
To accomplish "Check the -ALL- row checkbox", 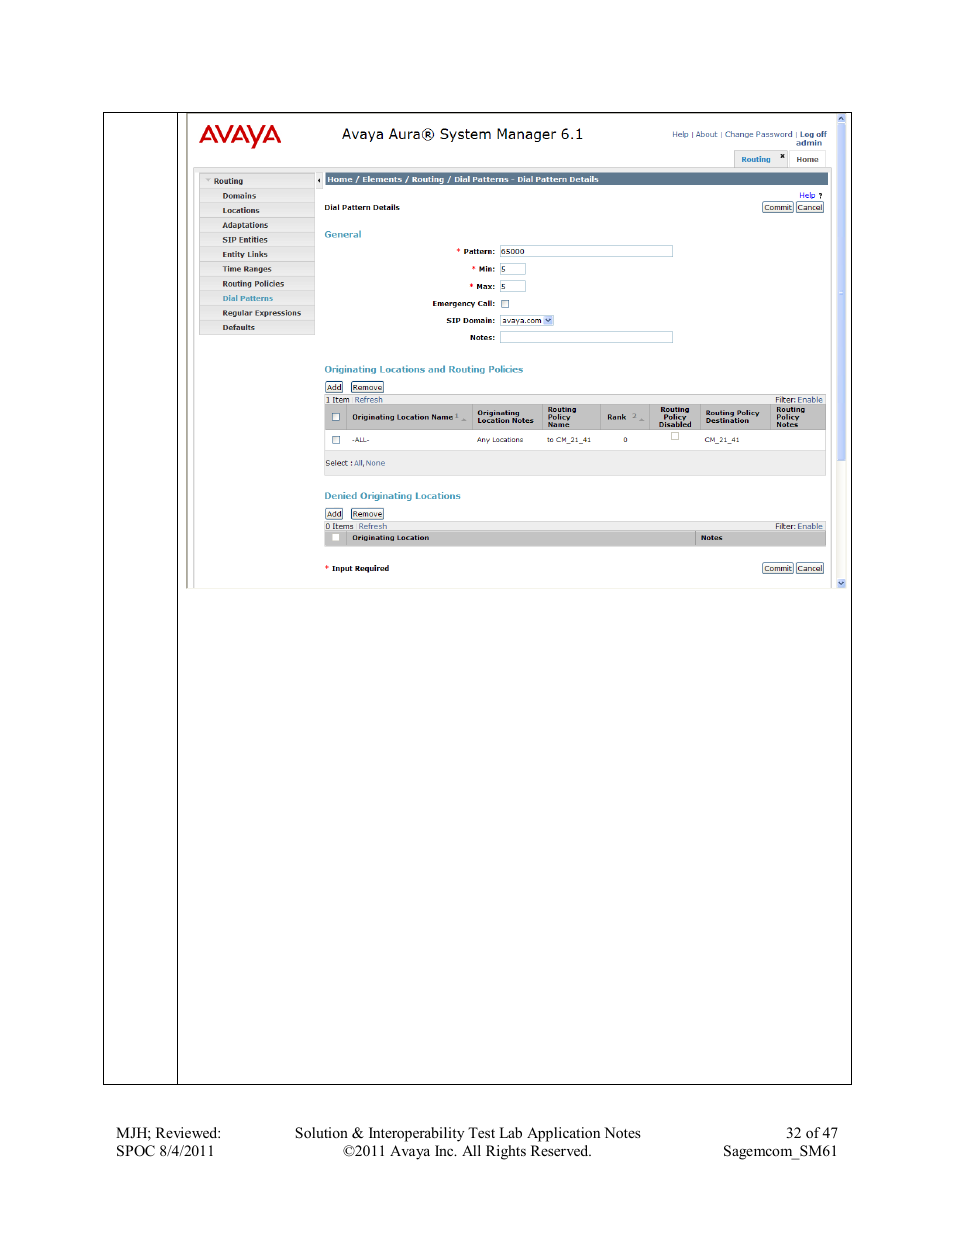I will tap(336, 440).
